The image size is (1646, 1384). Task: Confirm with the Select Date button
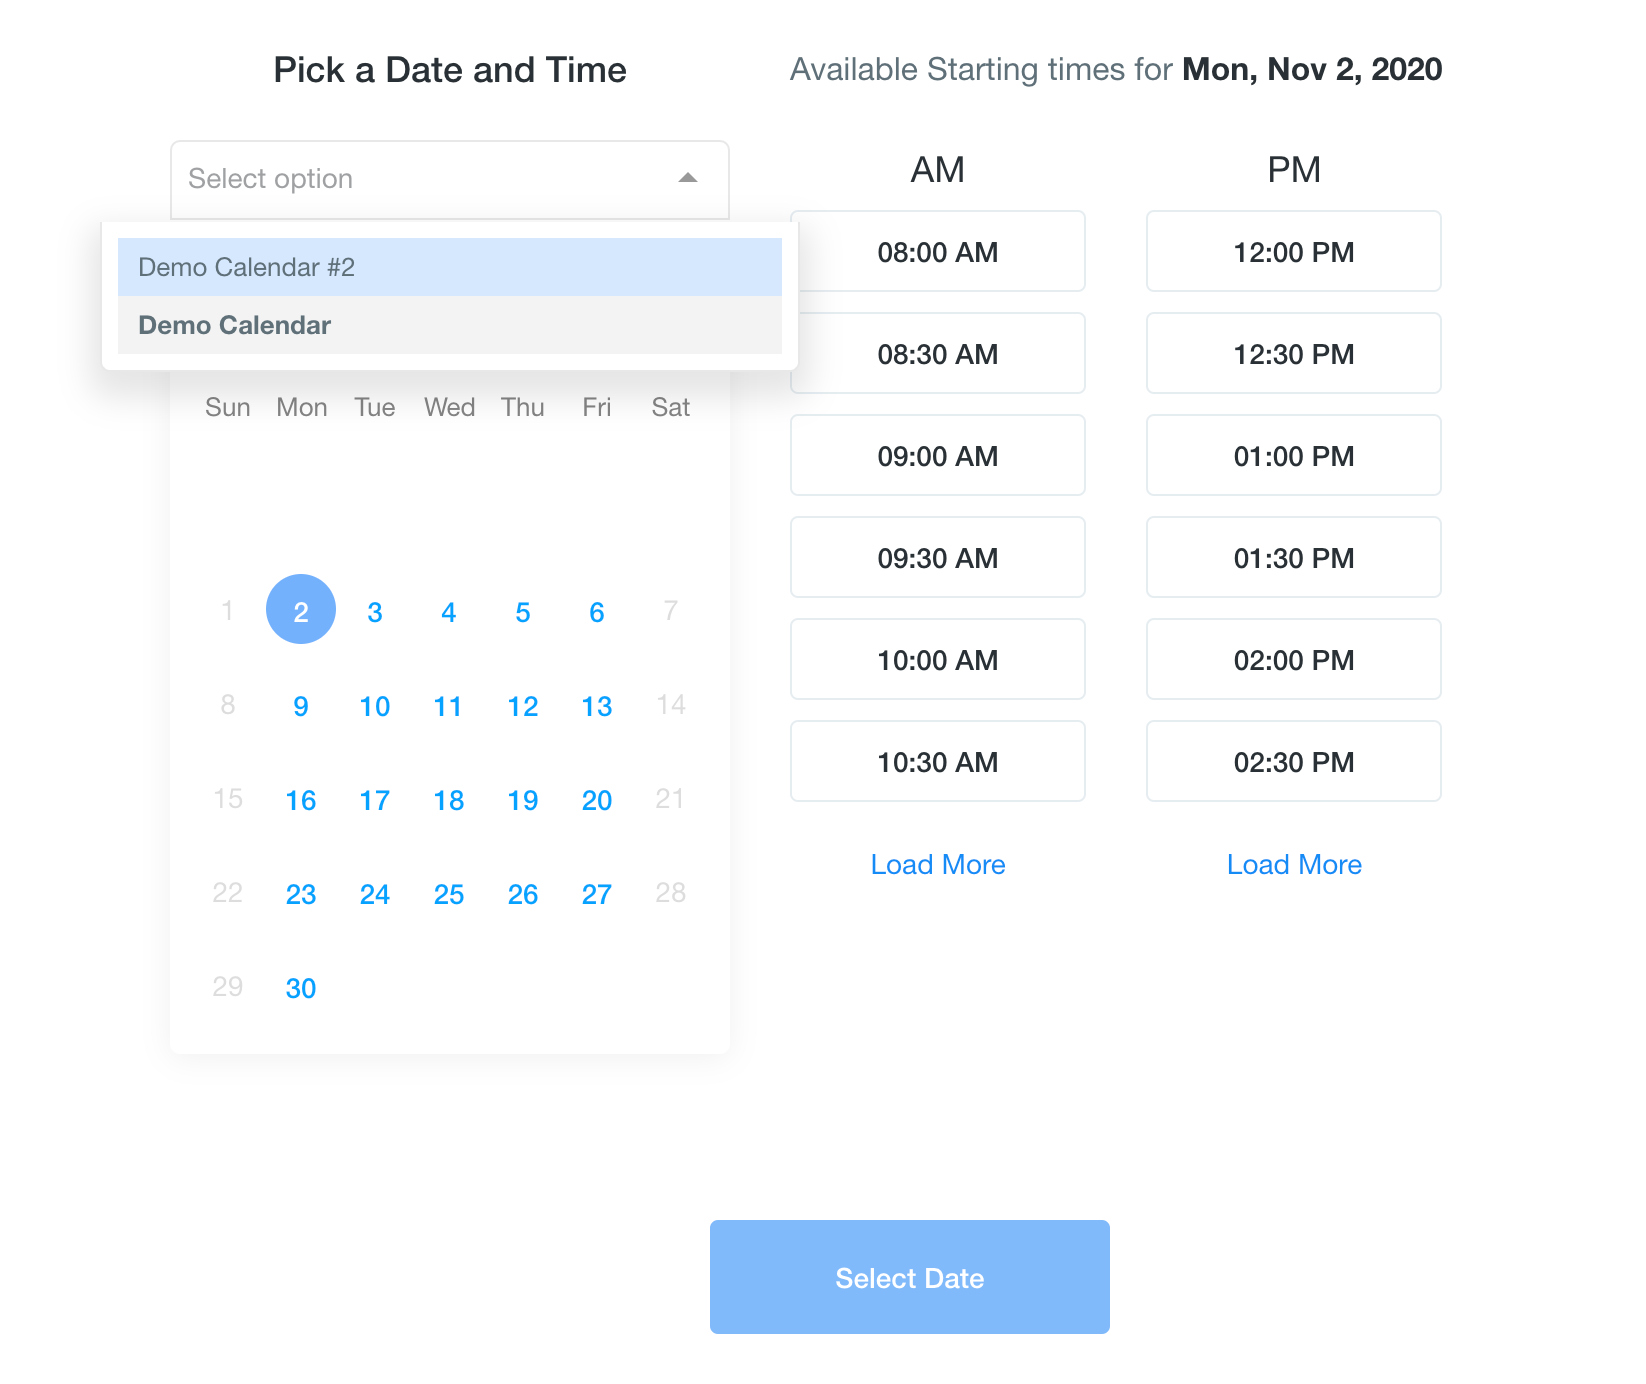tap(910, 1277)
